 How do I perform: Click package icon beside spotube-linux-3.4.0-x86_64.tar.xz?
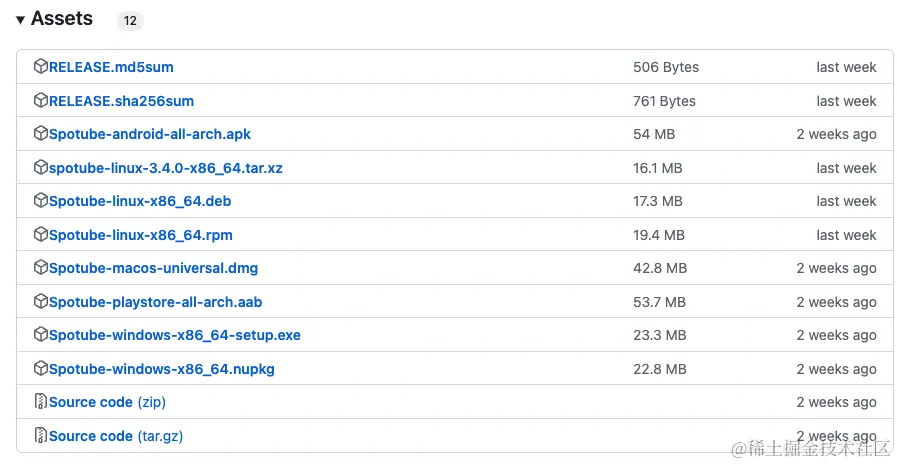tap(41, 167)
